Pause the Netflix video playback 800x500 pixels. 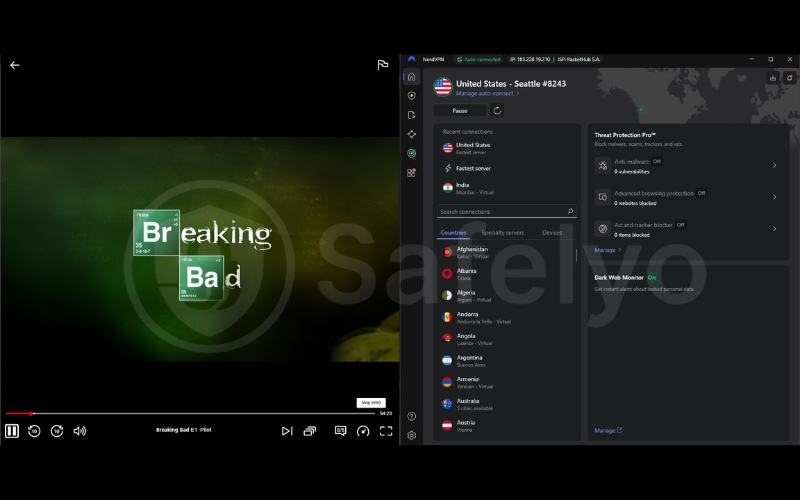point(12,431)
